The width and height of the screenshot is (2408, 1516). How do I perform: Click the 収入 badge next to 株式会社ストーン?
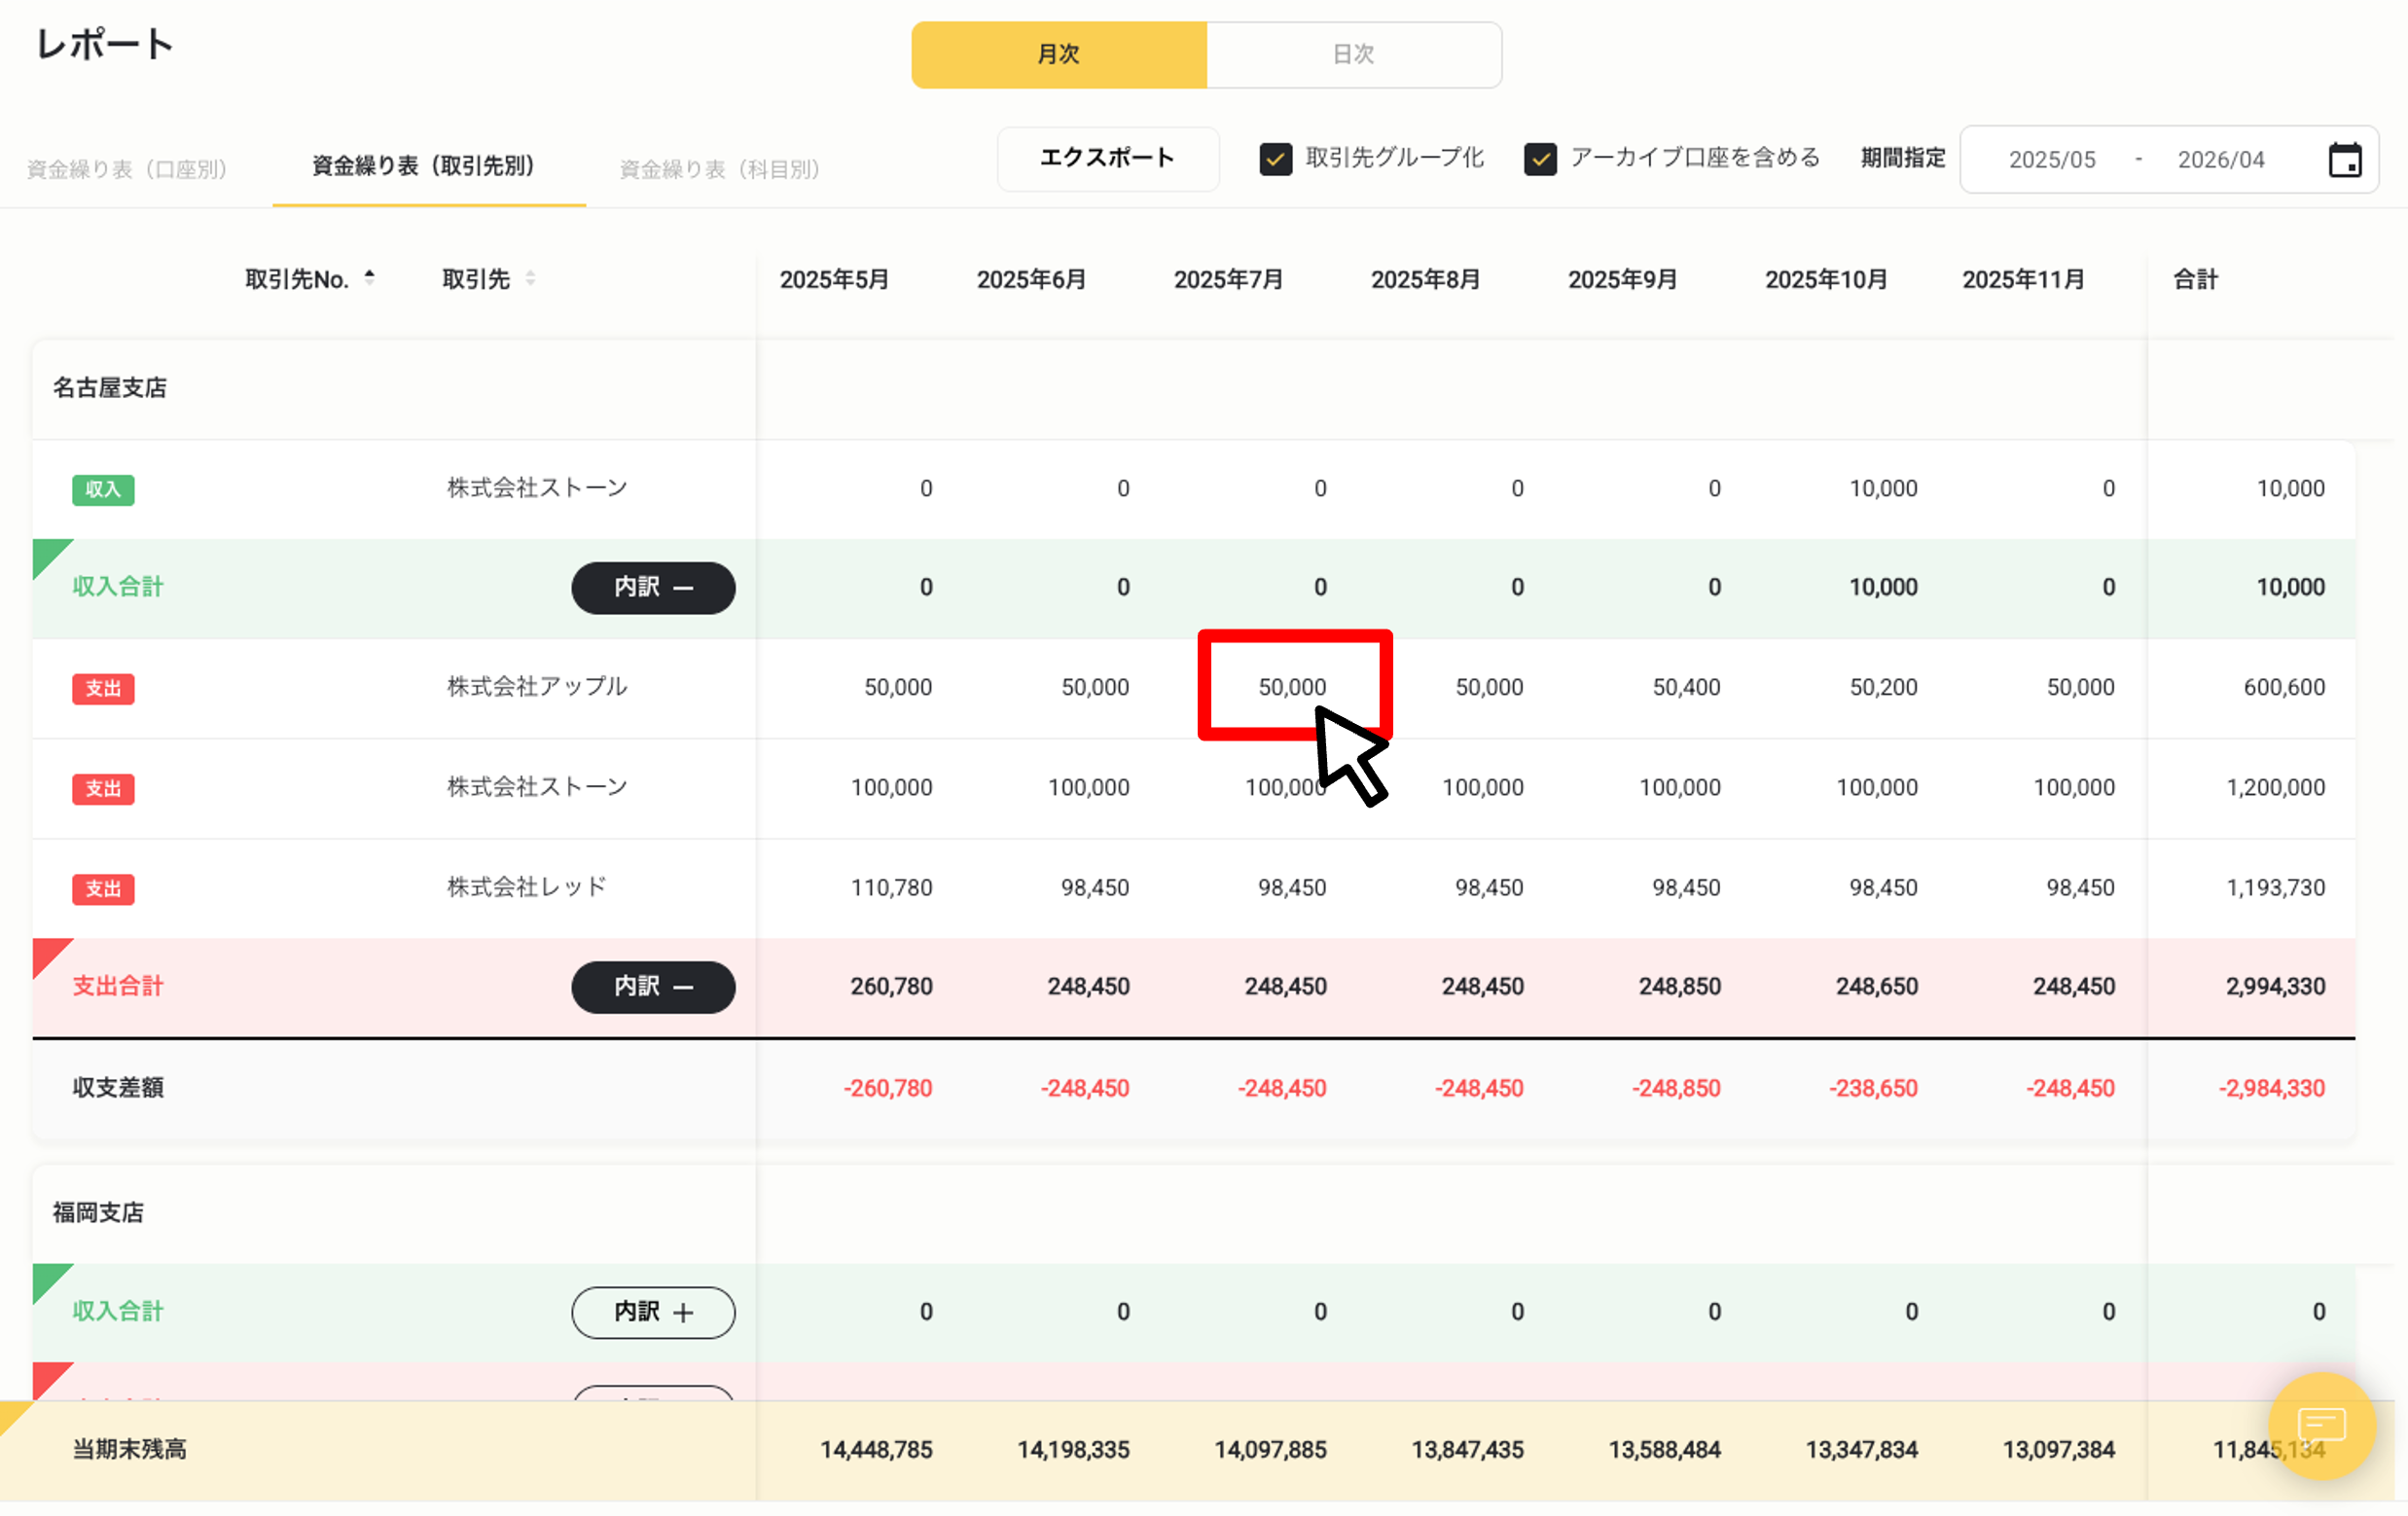(x=103, y=489)
